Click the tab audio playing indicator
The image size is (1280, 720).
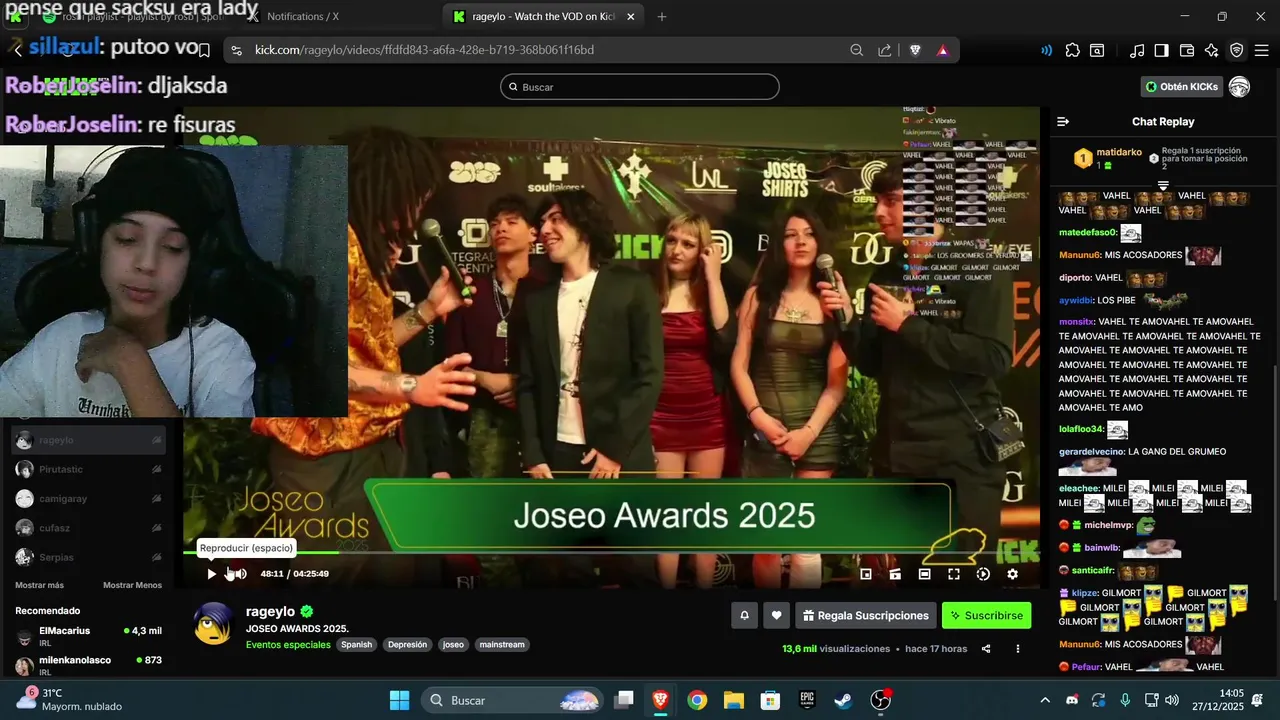point(1046,50)
